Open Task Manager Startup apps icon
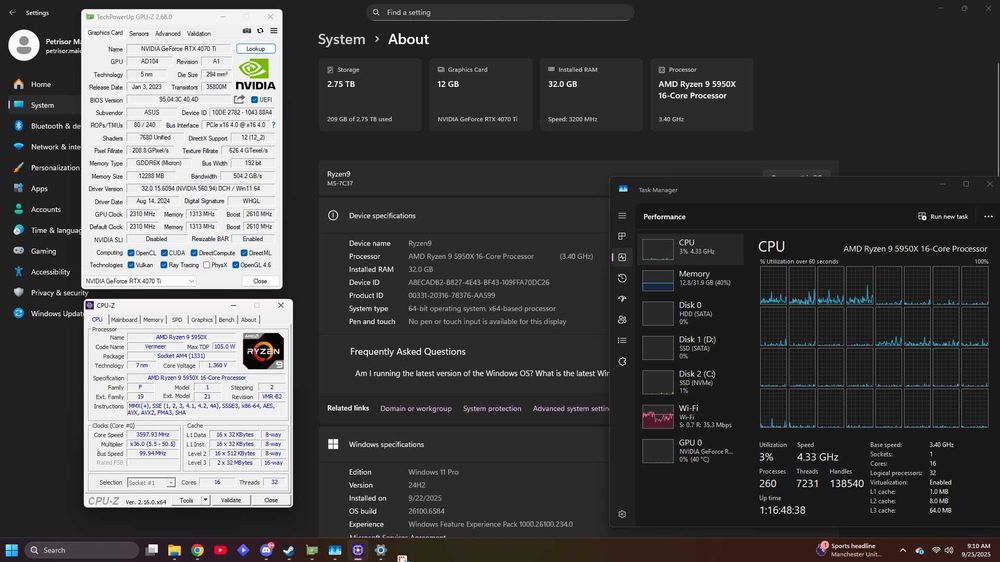1000x562 pixels. (x=622, y=299)
